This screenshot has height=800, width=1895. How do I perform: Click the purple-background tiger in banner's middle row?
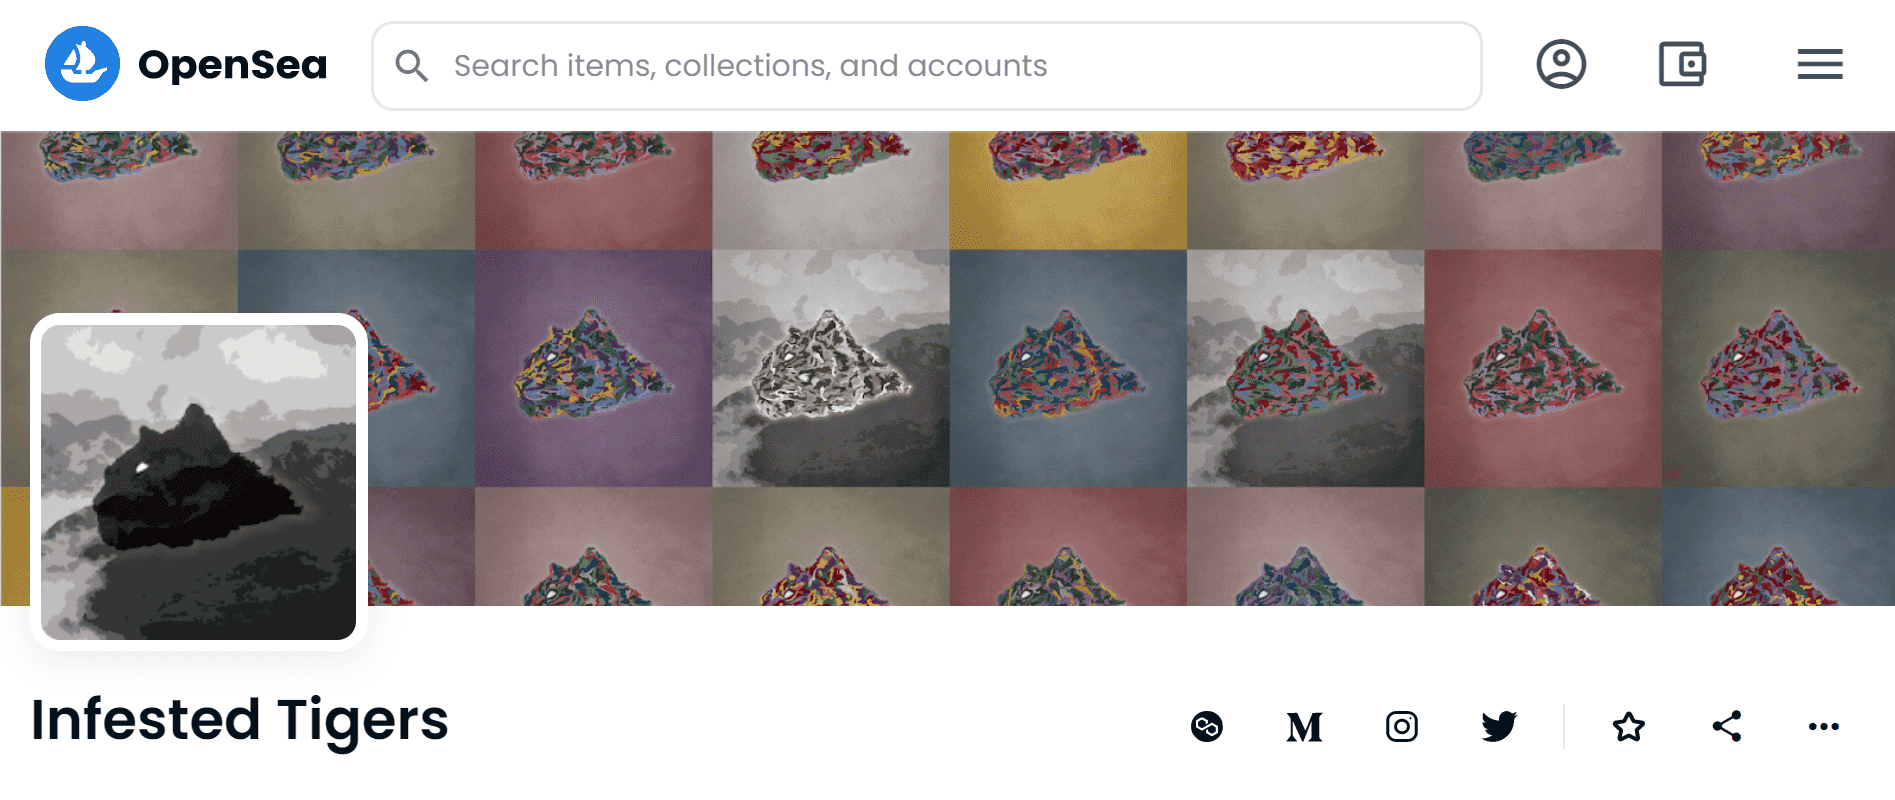coord(593,368)
